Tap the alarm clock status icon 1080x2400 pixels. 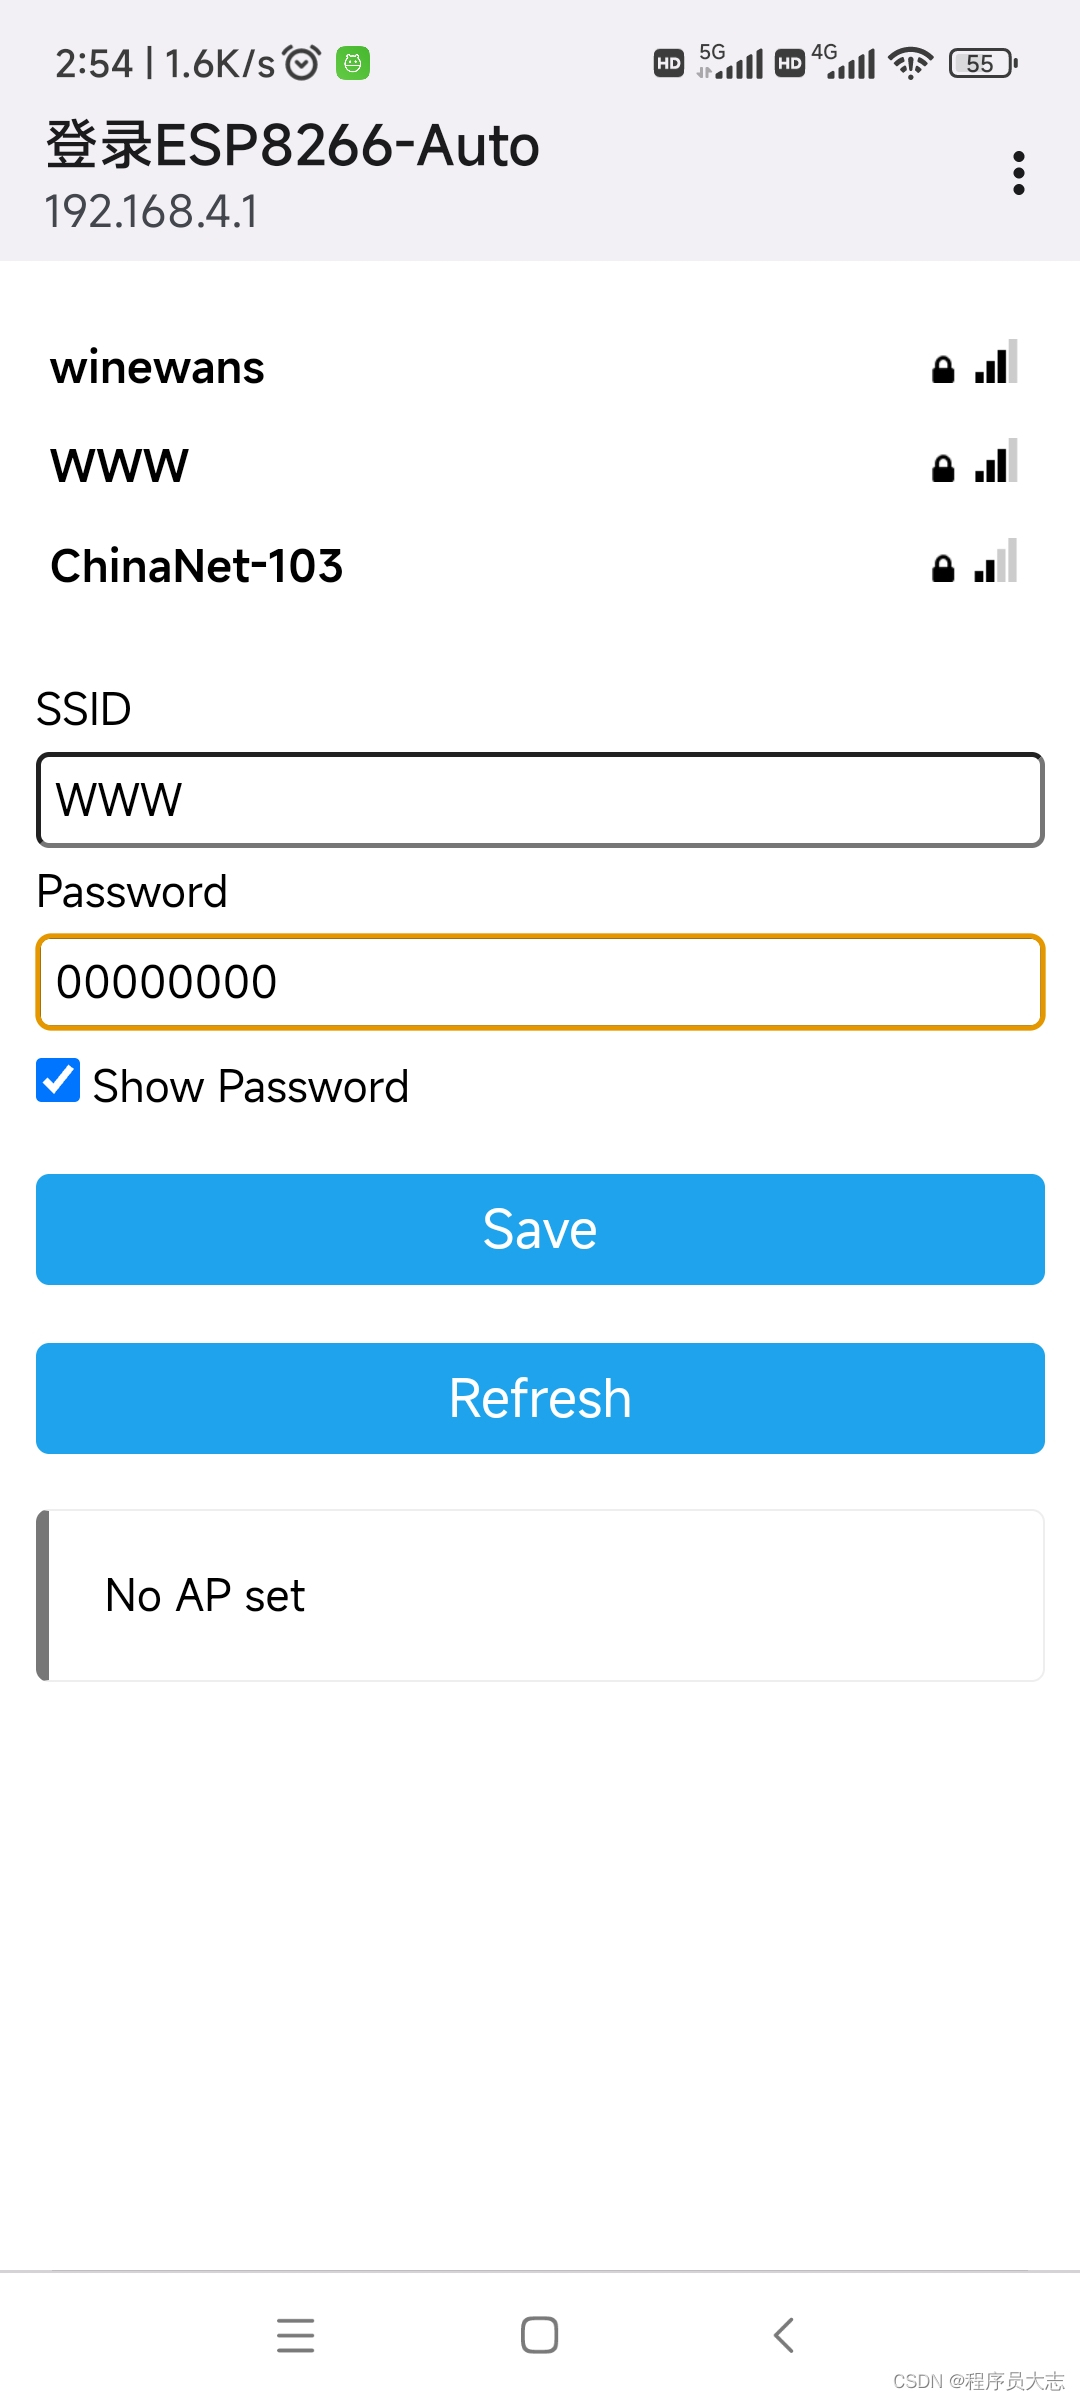(302, 63)
